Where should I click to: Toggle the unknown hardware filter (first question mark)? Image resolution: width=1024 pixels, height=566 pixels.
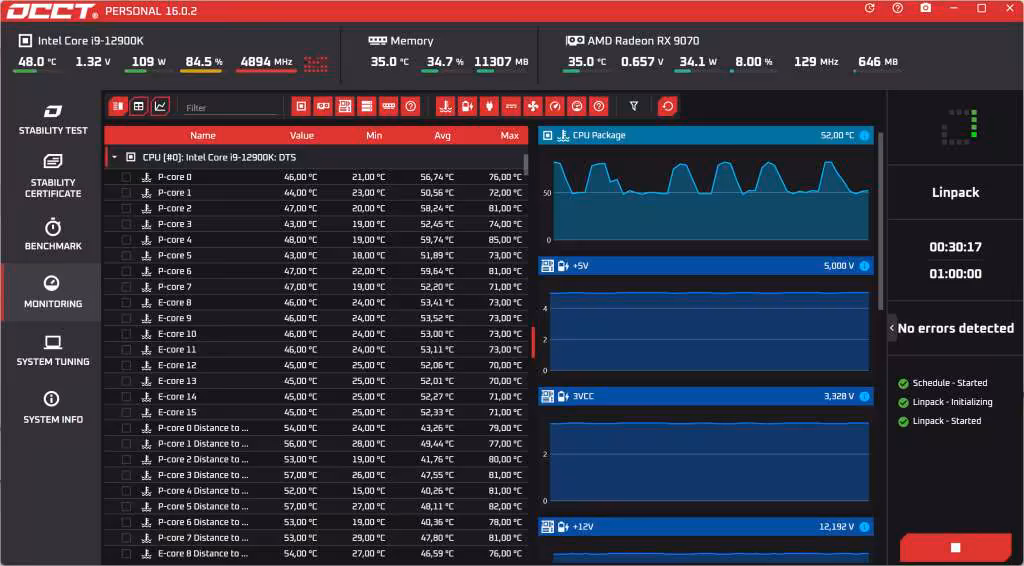tap(410, 106)
